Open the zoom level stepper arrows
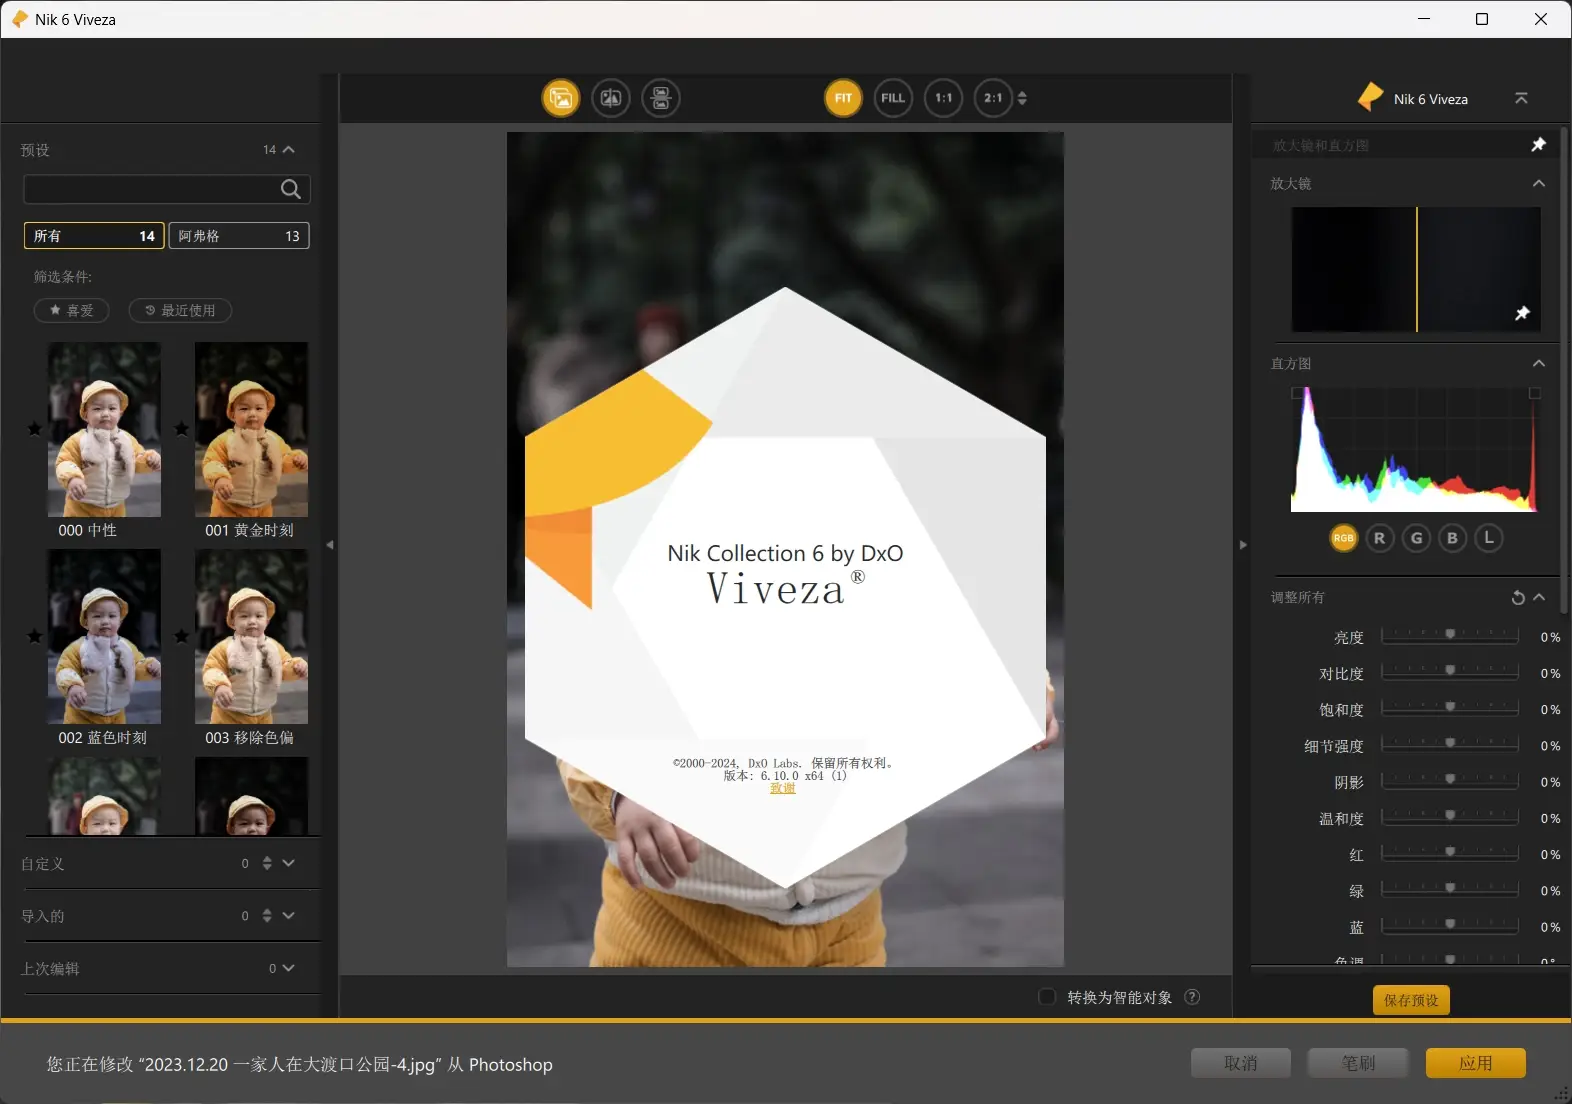The width and height of the screenshot is (1572, 1104). tap(1022, 98)
